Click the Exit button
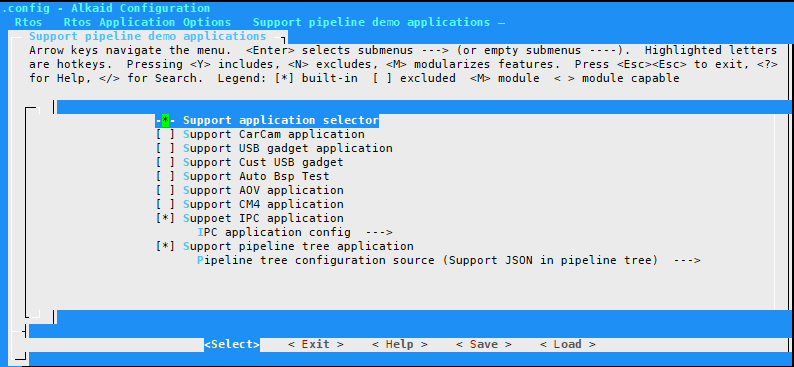Viewport: 794px width, 367px height. pyautogui.click(x=315, y=344)
